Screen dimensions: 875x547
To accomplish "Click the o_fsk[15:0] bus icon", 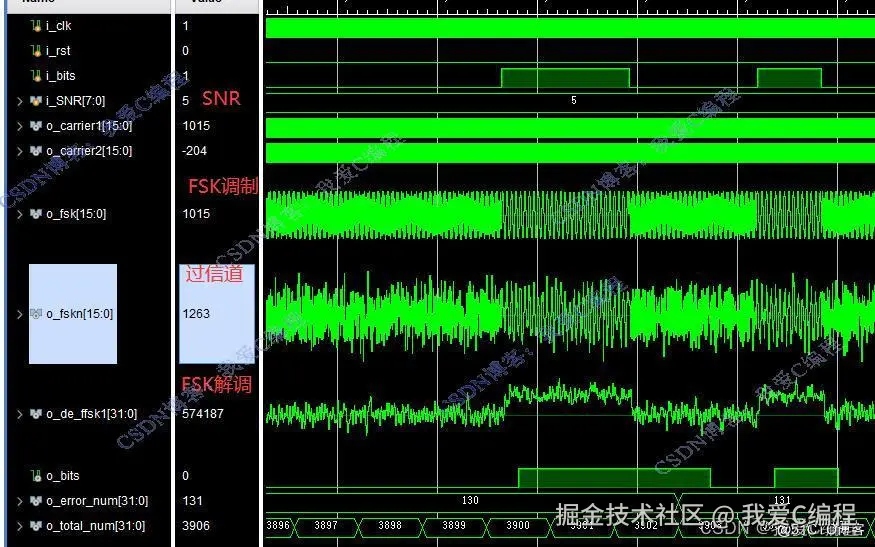I will click(x=36, y=214).
